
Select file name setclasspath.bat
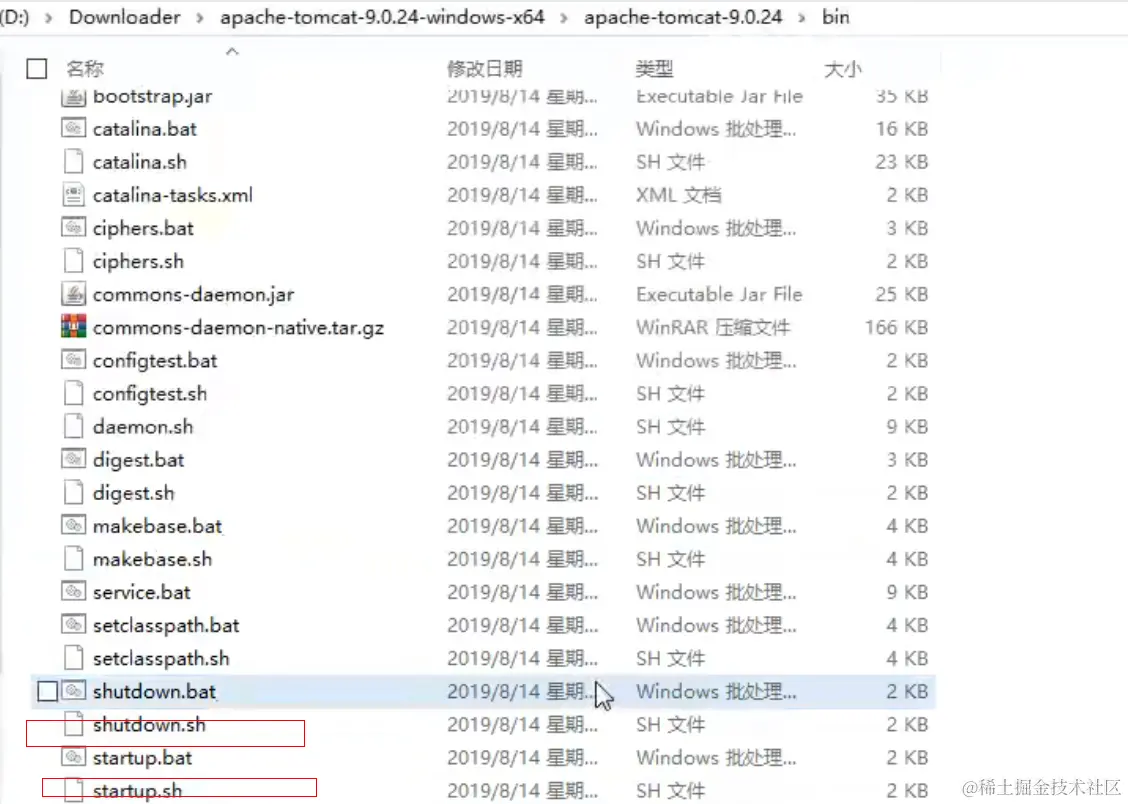[x=166, y=626]
